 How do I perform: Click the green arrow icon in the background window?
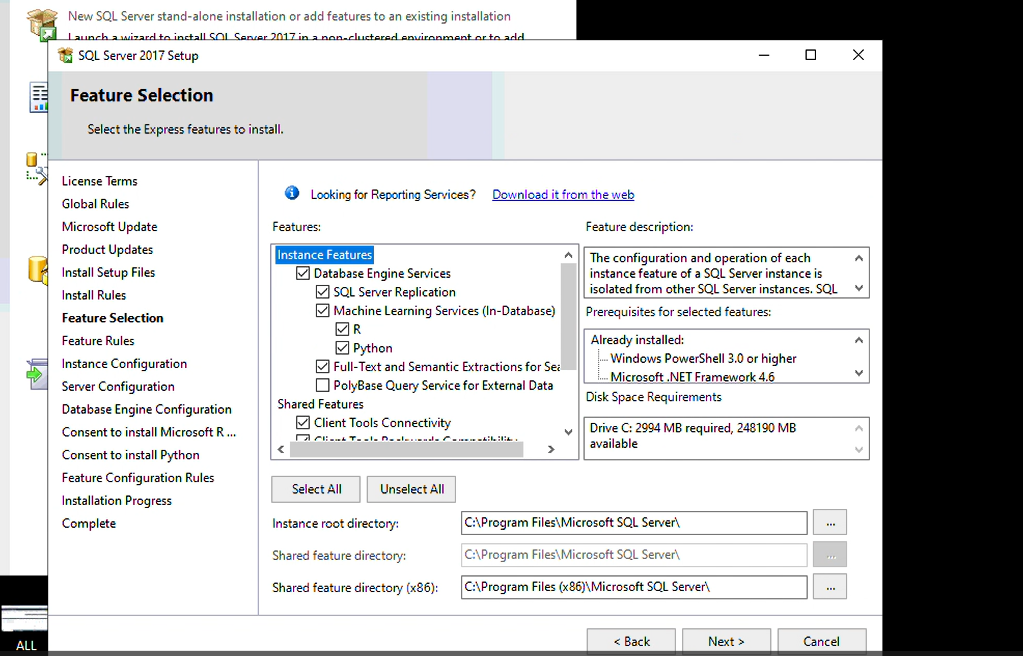[37, 375]
